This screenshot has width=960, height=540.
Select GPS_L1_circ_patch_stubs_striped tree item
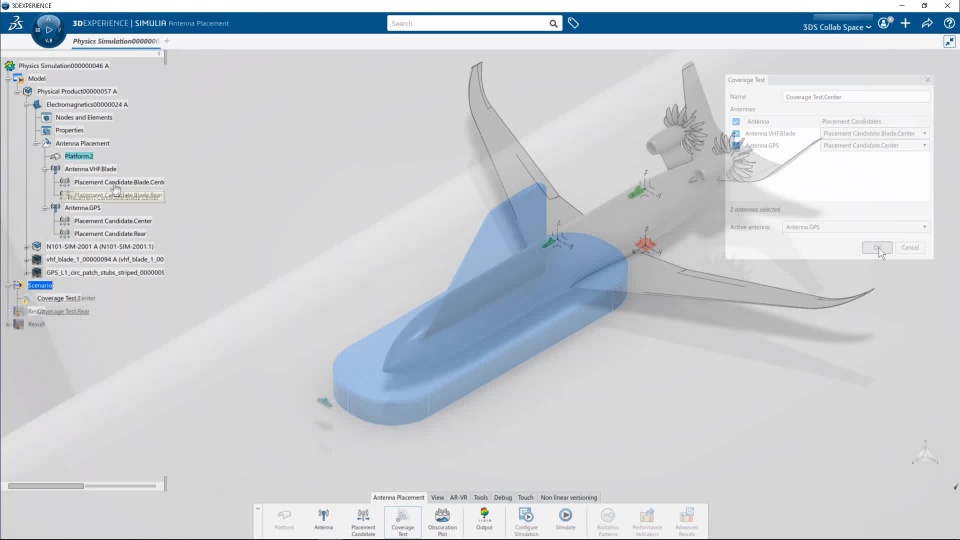click(x=105, y=272)
